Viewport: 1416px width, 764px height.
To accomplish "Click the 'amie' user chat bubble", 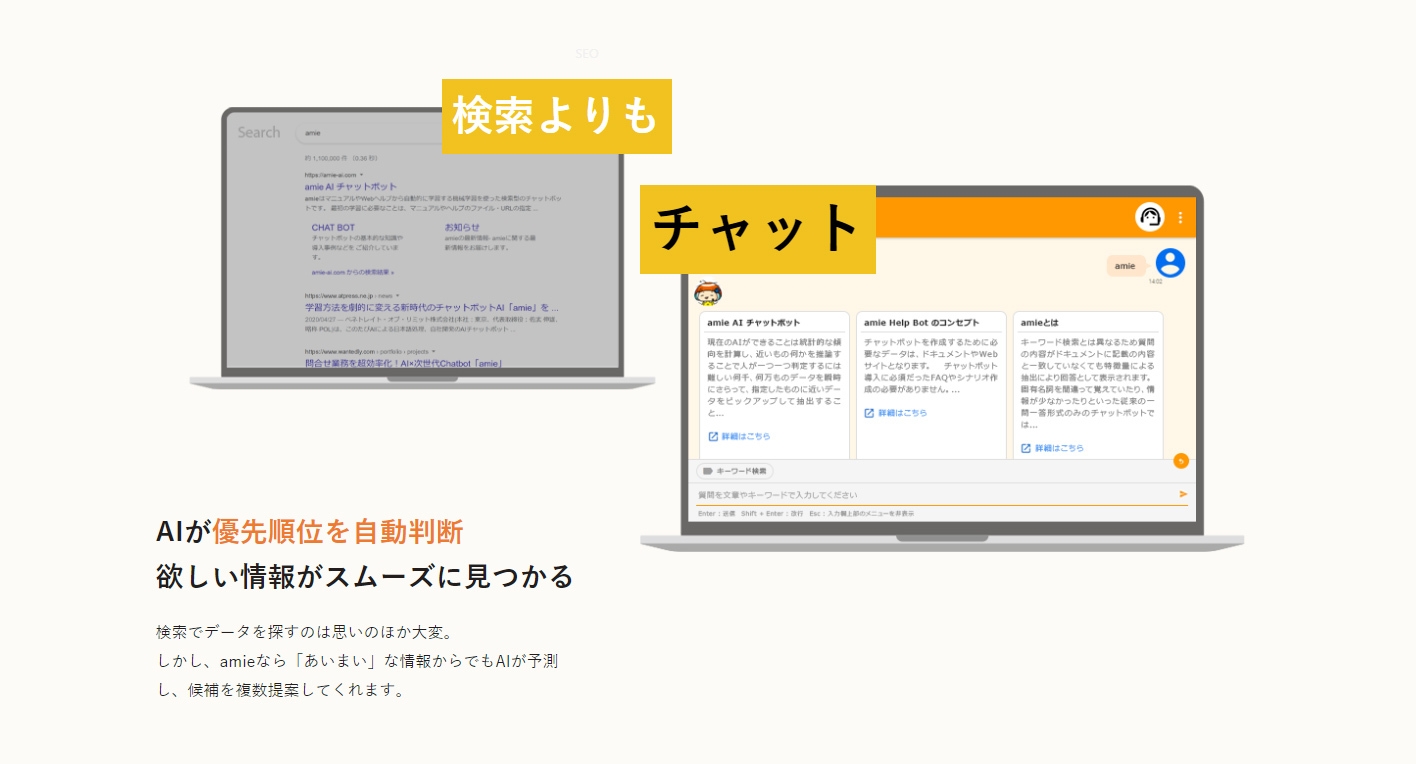I will (1126, 266).
